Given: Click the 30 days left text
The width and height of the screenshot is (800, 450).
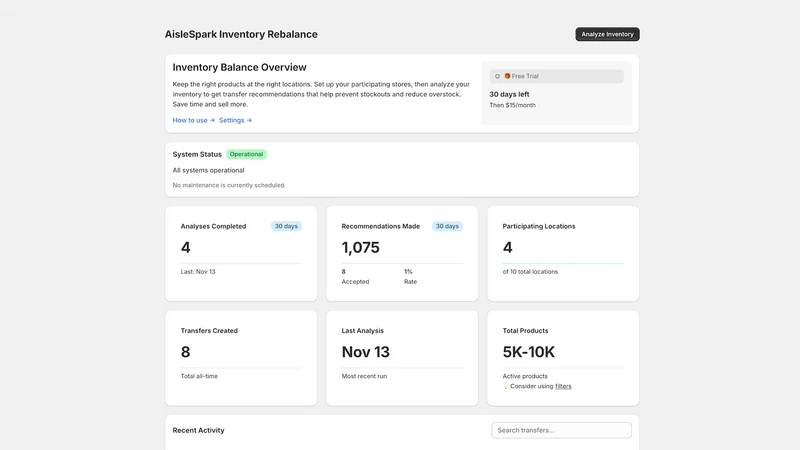Looking at the screenshot, I should pos(509,94).
